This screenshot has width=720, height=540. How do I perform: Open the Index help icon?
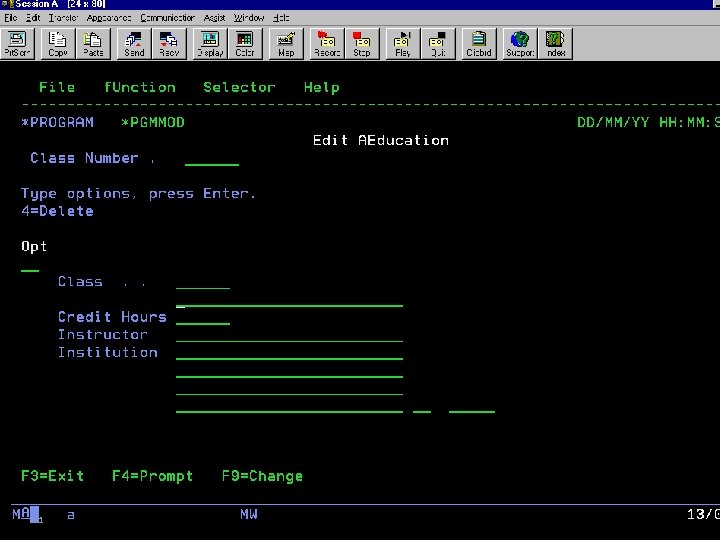pos(556,44)
